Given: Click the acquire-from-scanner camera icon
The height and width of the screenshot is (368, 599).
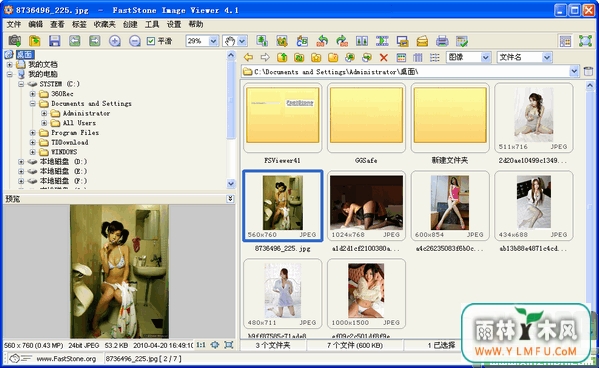Looking at the screenshot, I should (x=15, y=41).
